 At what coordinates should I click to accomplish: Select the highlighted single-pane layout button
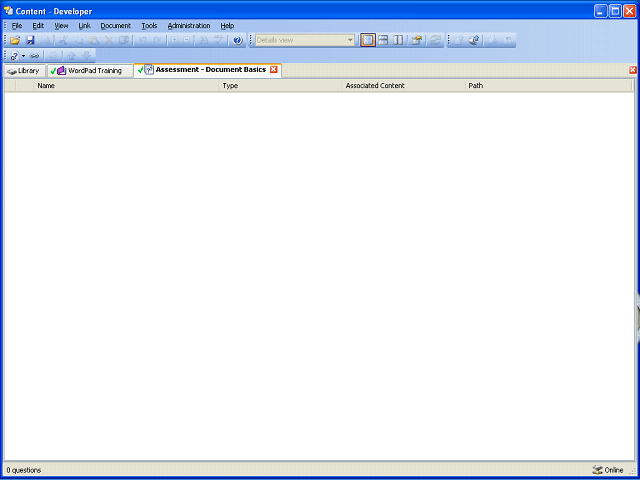368,40
